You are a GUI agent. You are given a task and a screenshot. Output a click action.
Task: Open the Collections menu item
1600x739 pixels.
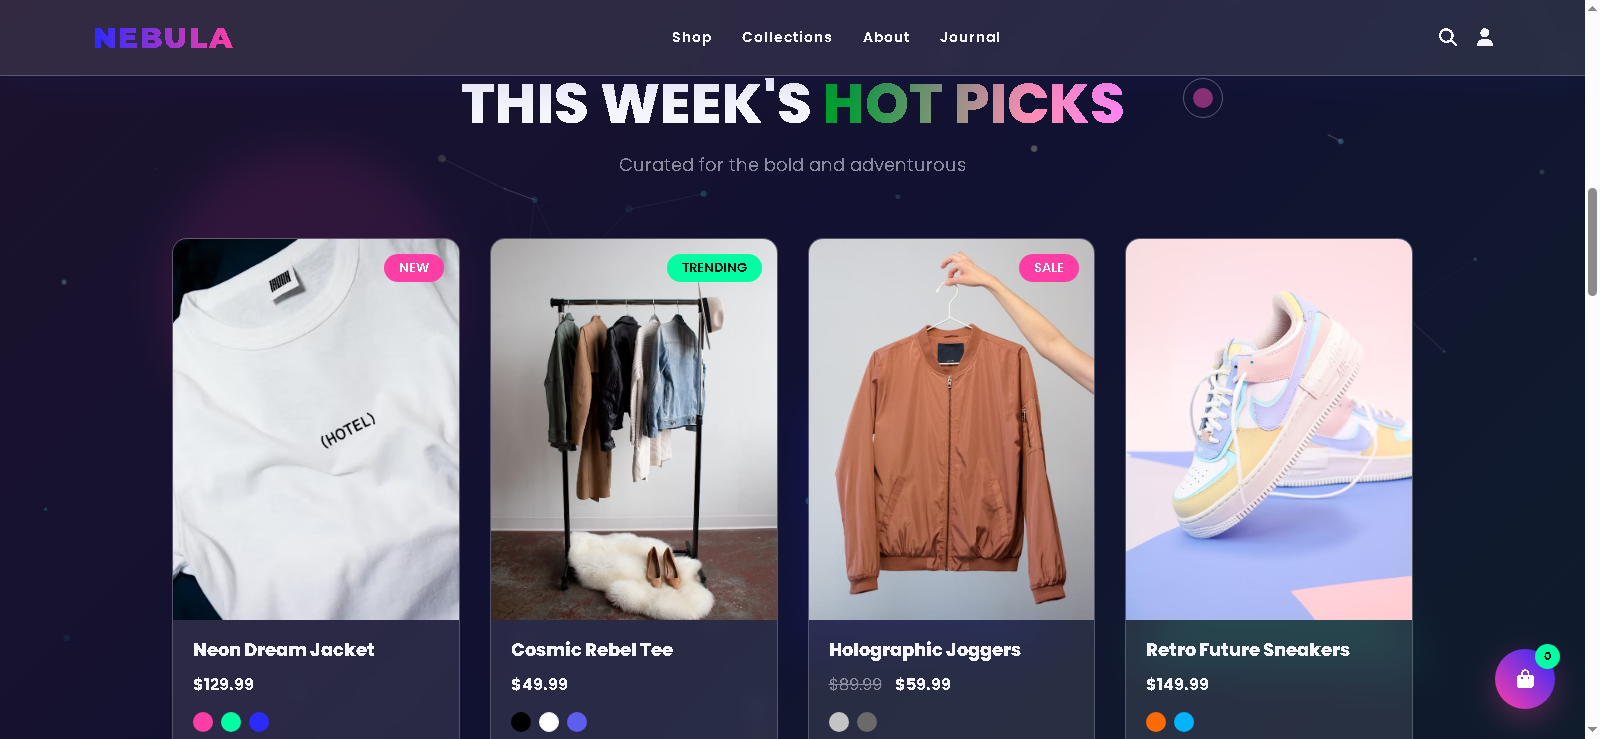point(787,37)
